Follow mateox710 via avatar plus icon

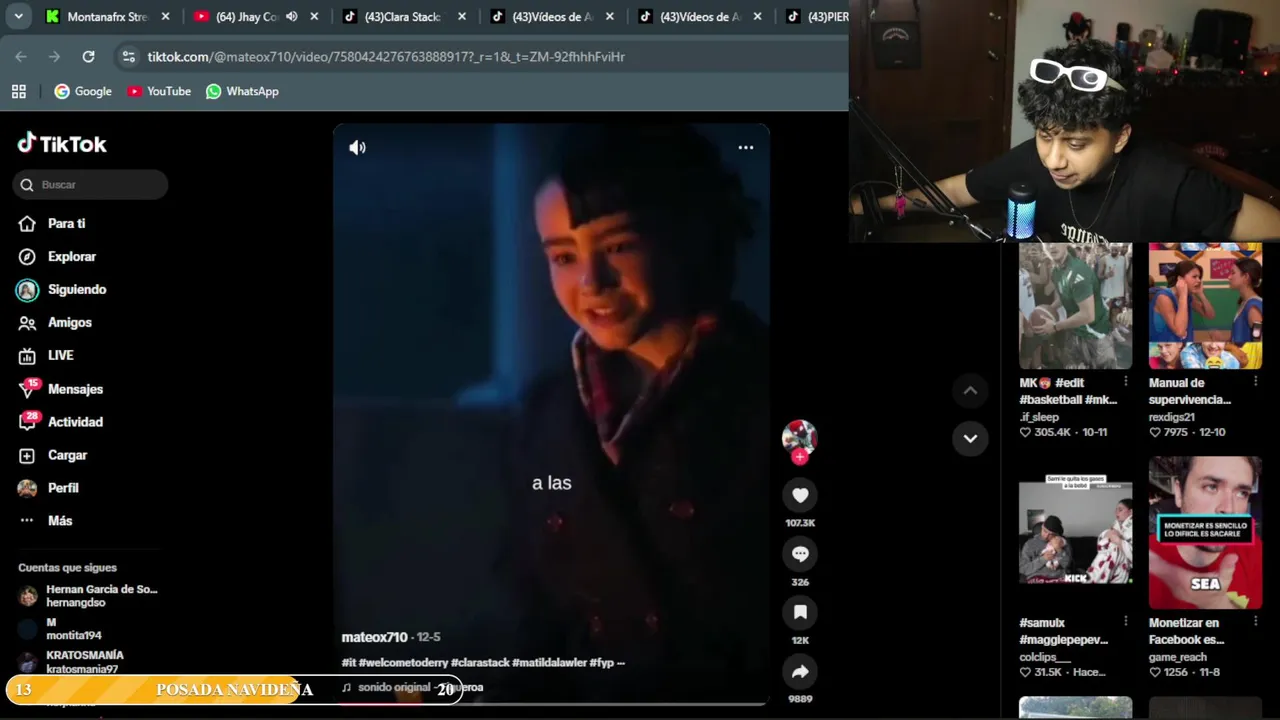point(799,457)
